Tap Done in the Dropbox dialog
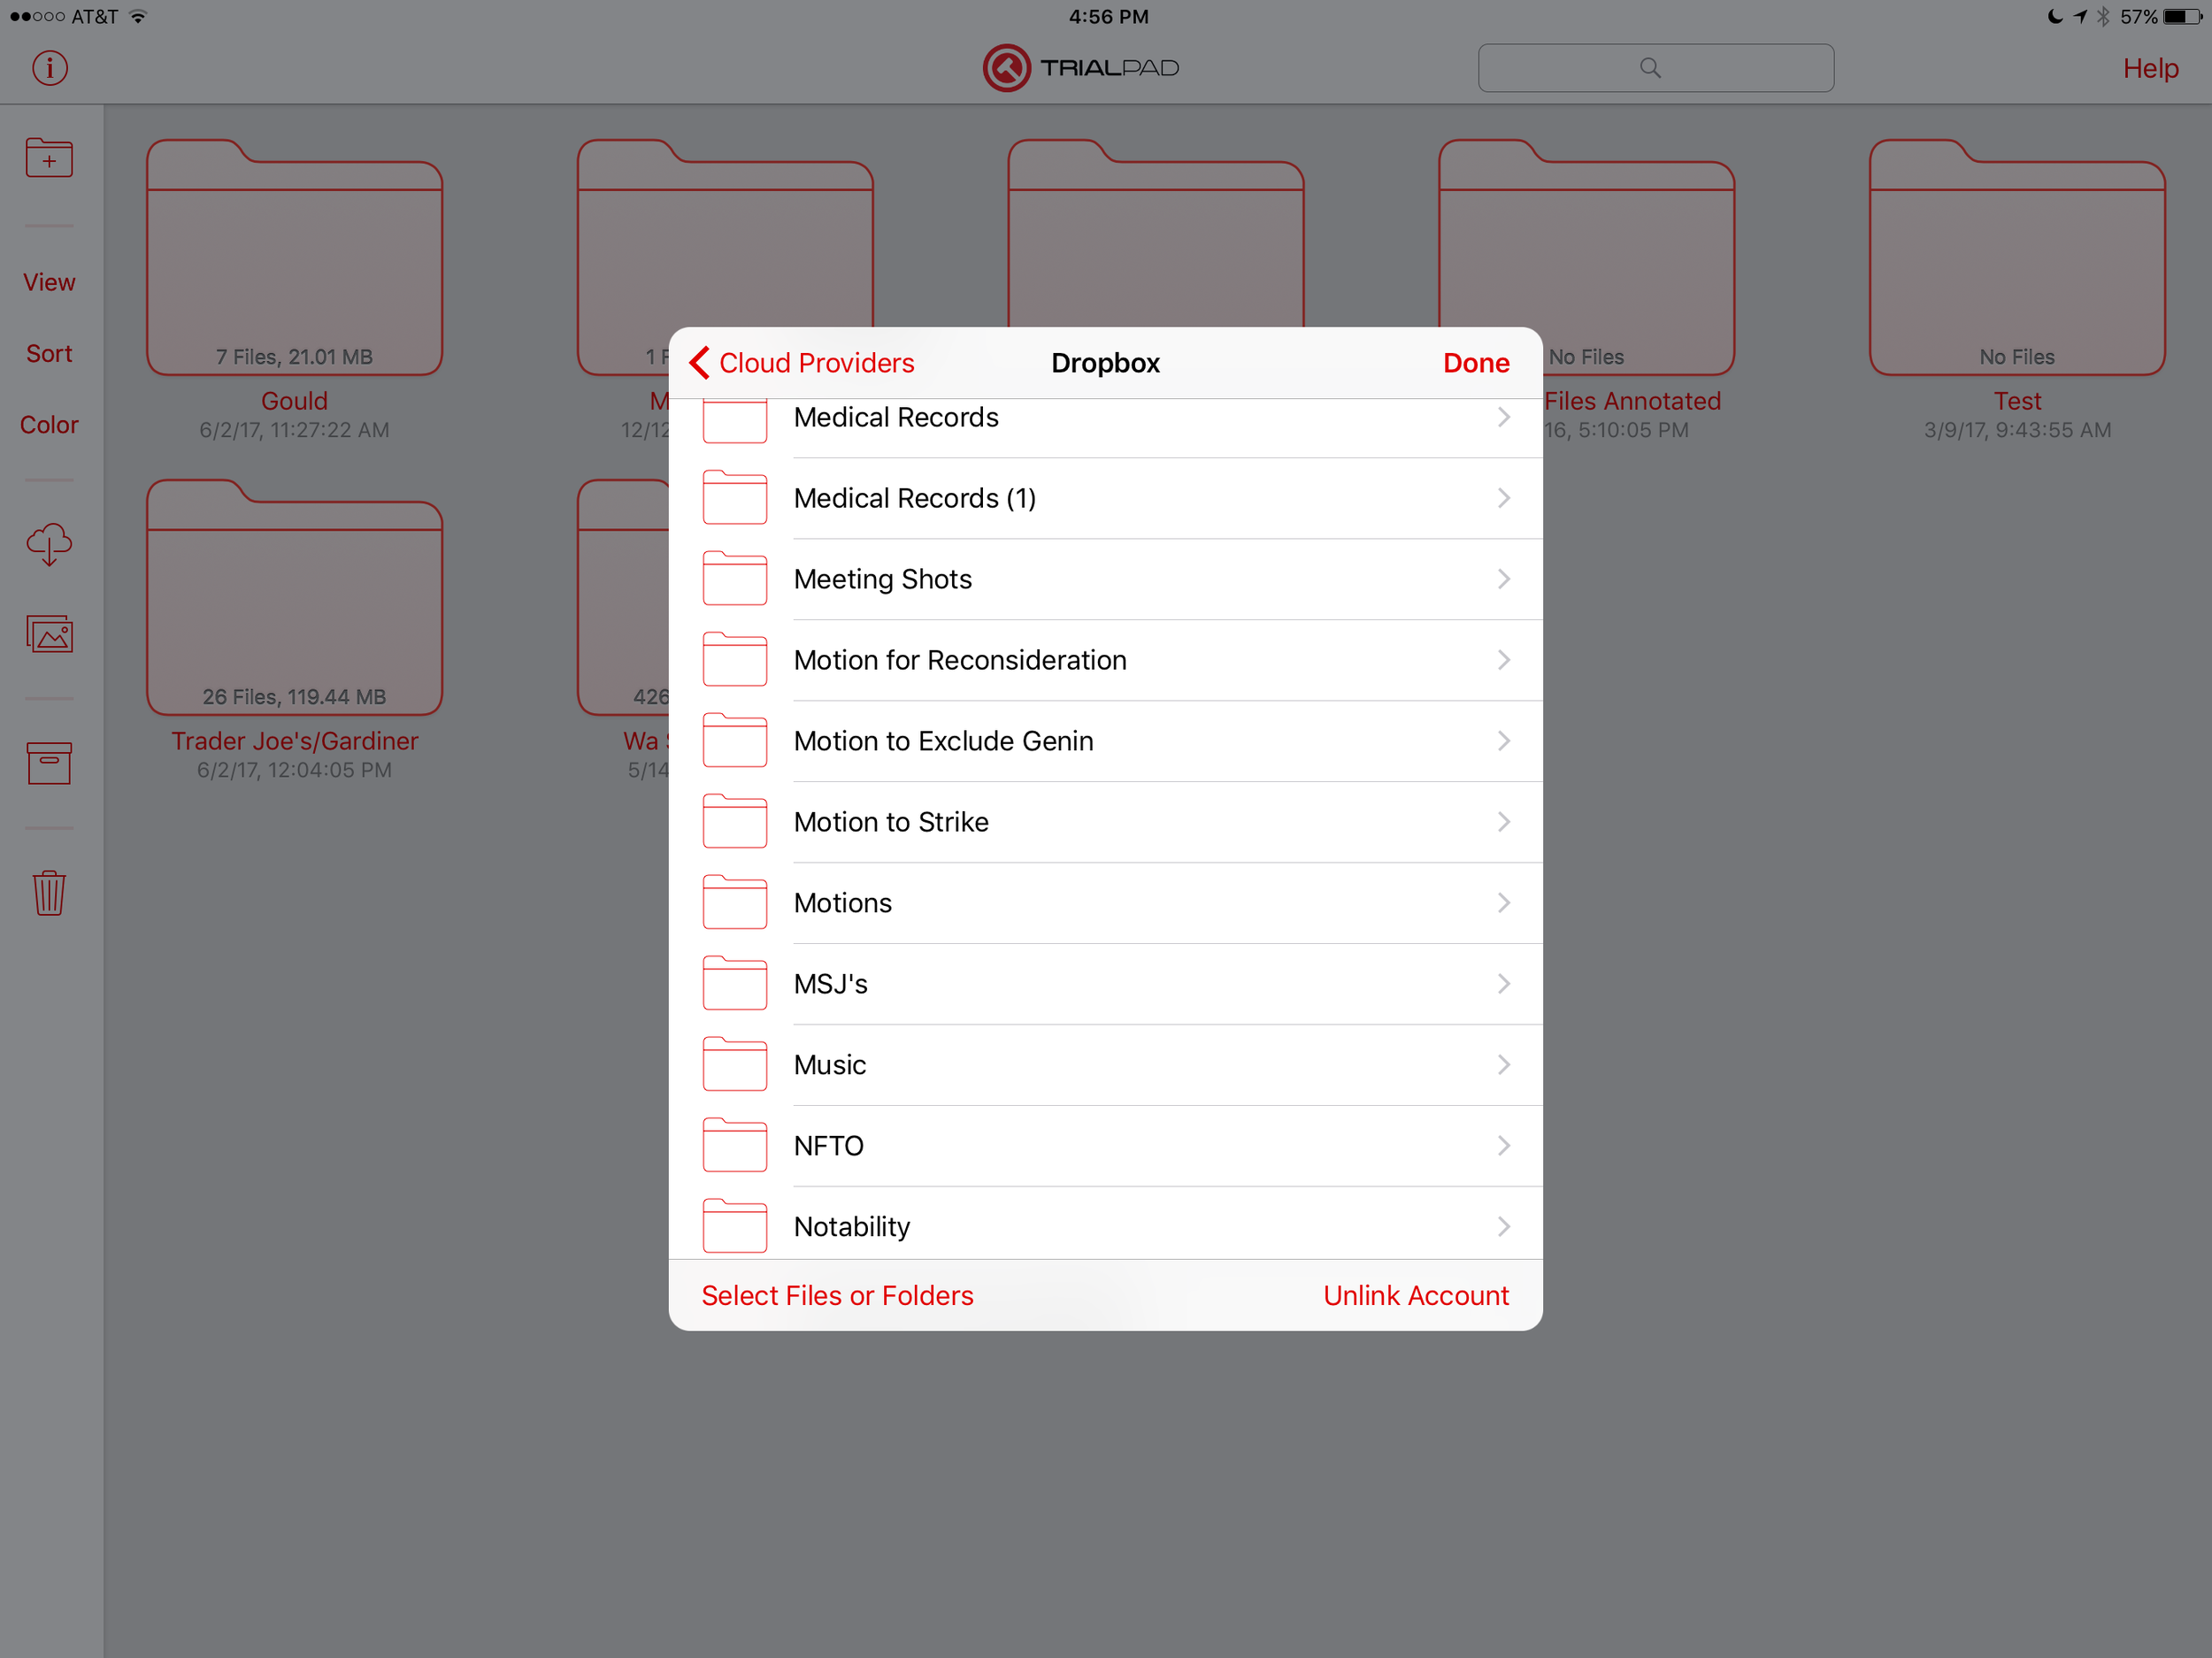The height and width of the screenshot is (1658, 2212). (1475, 363)
